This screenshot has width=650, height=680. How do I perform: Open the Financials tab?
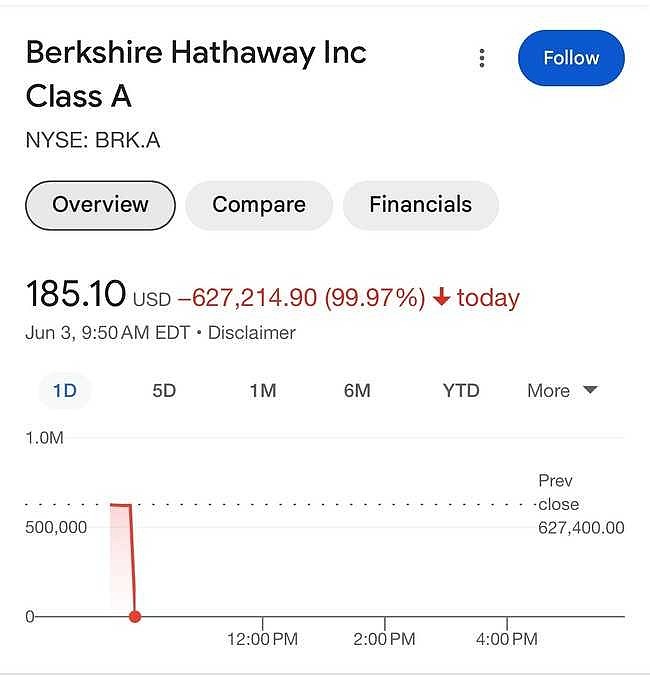click(x=421, y=205)
